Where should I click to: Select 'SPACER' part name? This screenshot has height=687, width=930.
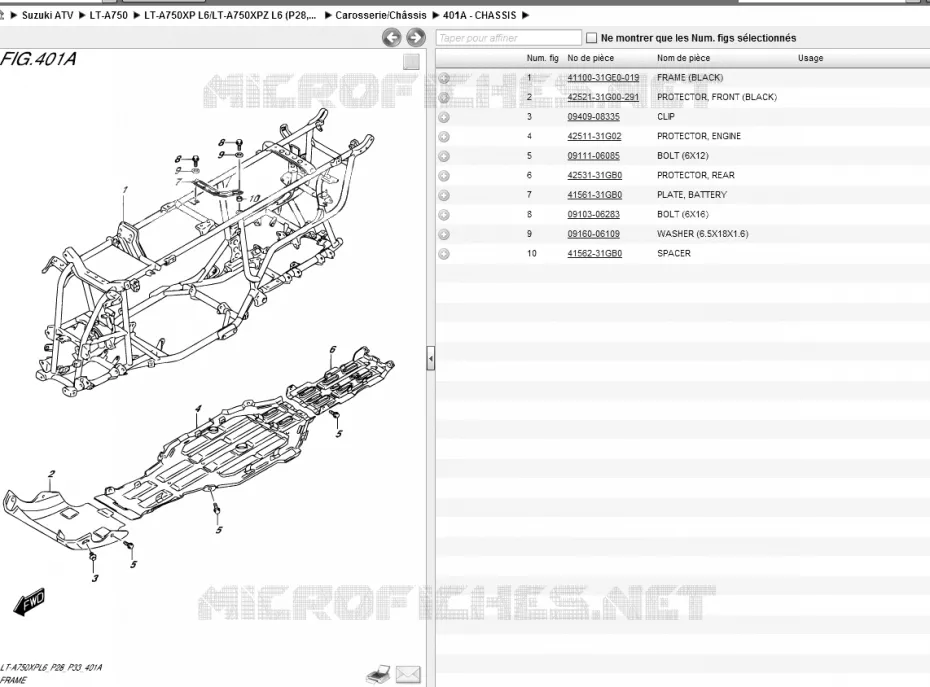click(x=674, y=254)
